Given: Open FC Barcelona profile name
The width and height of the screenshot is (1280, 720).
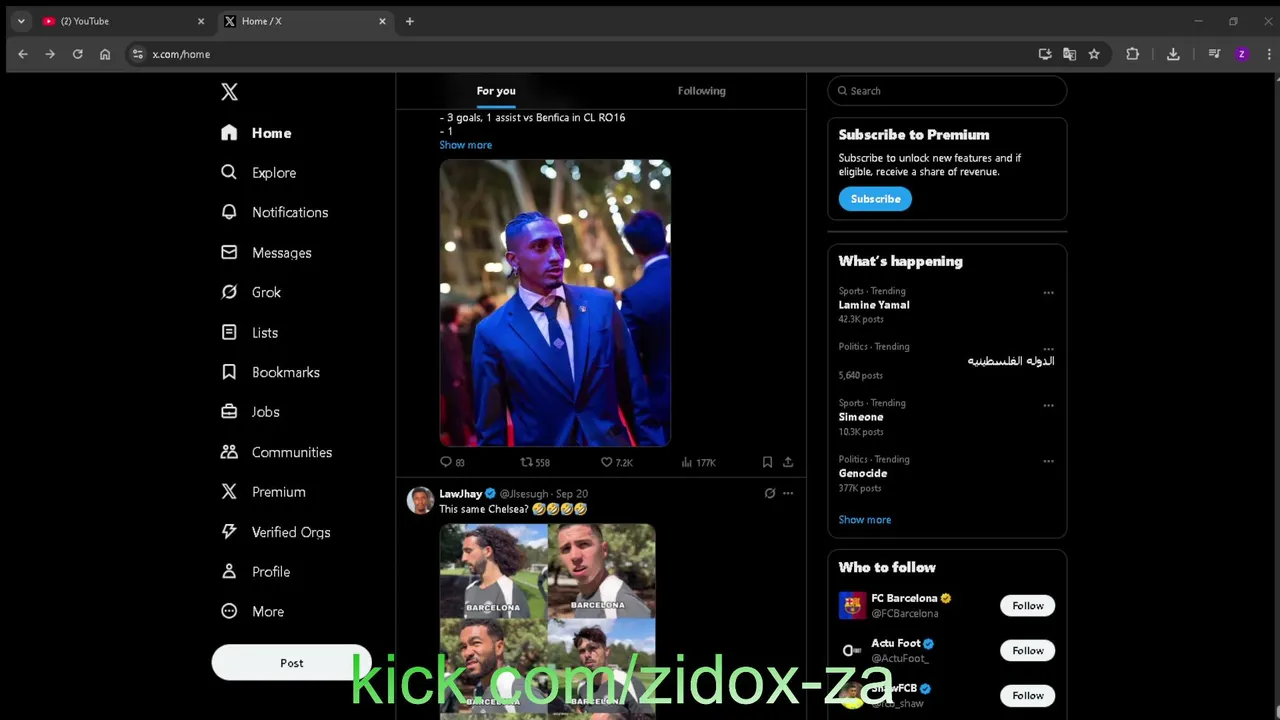Looking at the screenshot, I should pos(904,598).
